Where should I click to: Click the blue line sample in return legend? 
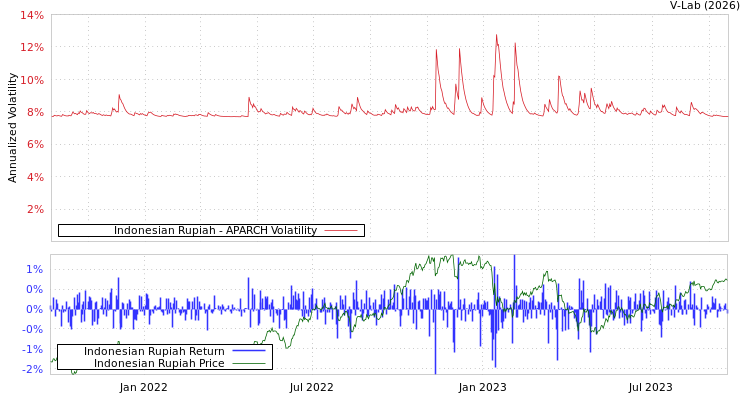point(248,351)
